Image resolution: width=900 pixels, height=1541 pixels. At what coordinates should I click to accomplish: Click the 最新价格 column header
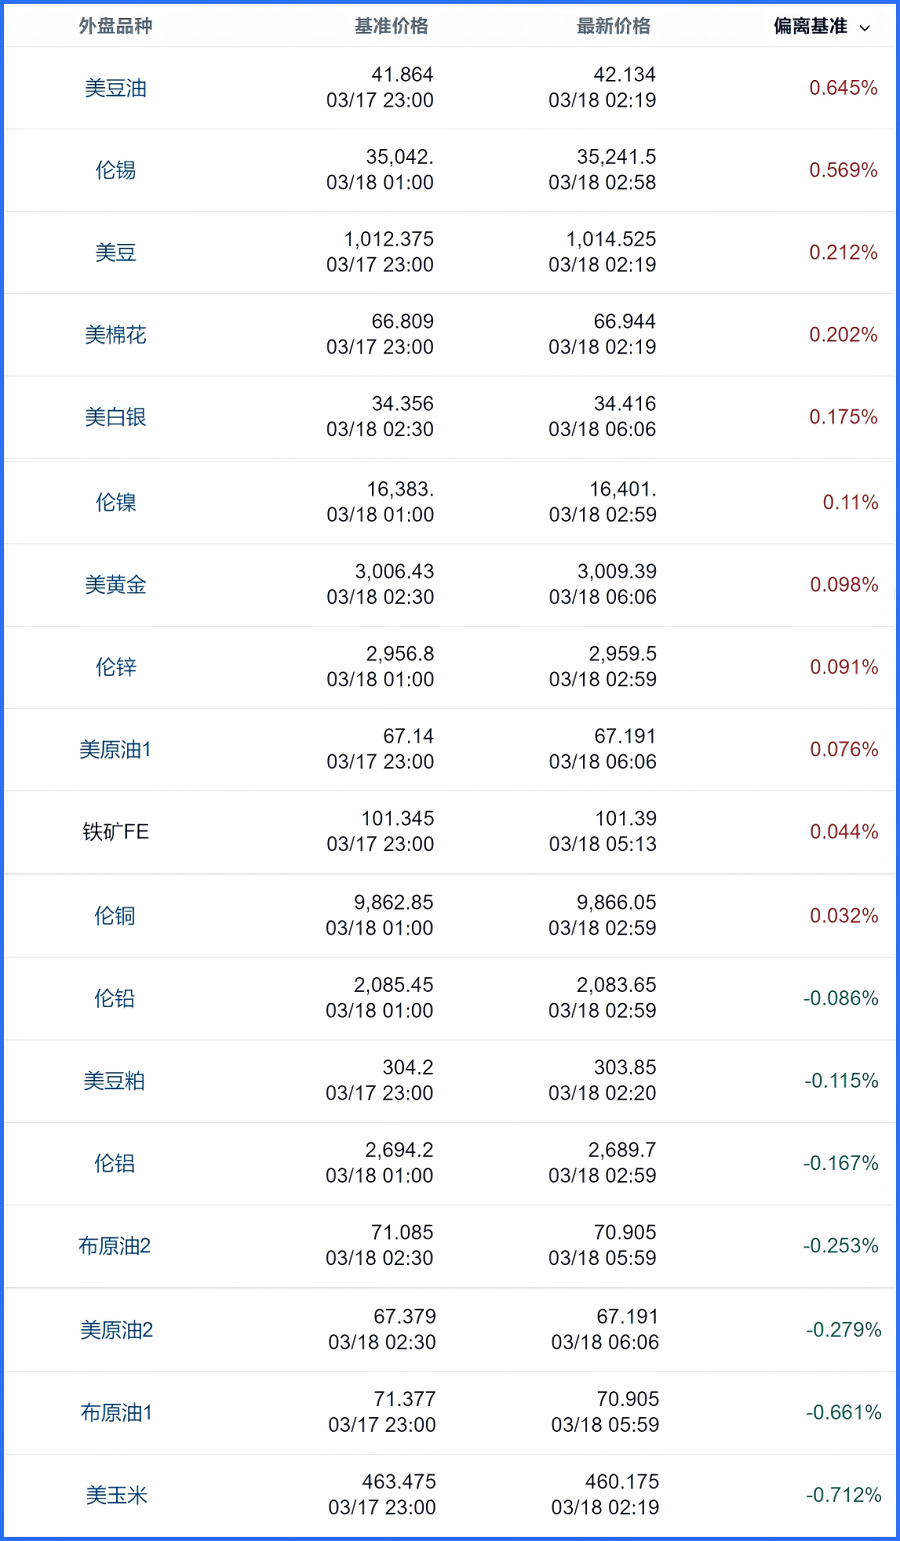[613, 26]
